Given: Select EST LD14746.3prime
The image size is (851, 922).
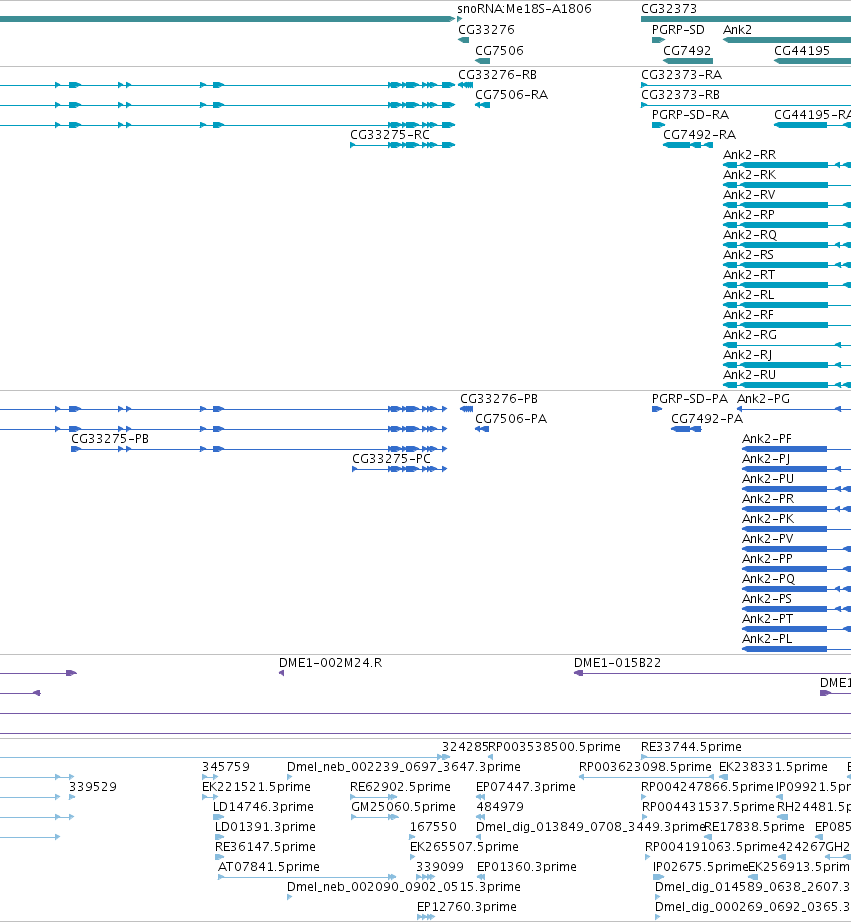Looking at the screenshot, I should (x=263, y=807).
